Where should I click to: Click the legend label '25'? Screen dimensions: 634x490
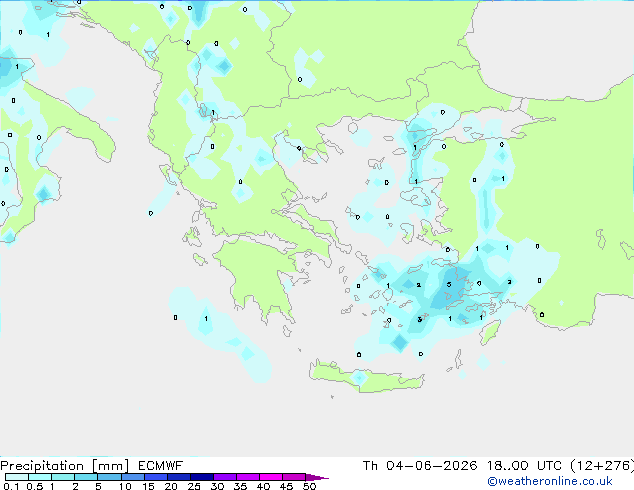pyautogui.click(x=194, y=486)
